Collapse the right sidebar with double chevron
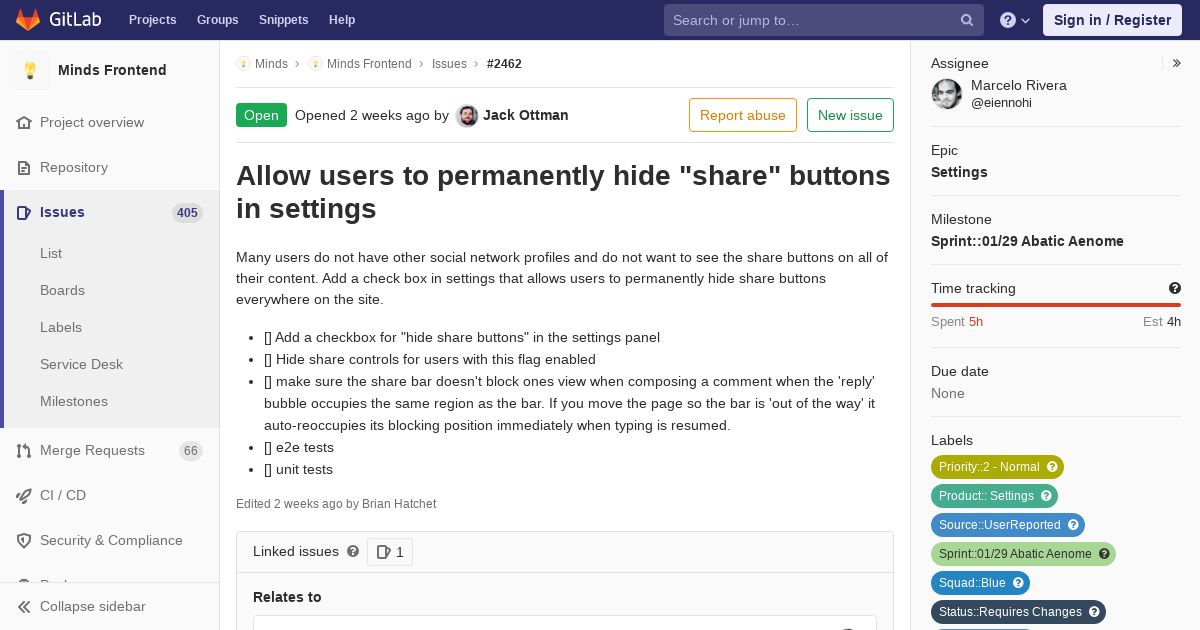 coord(1177,63)
